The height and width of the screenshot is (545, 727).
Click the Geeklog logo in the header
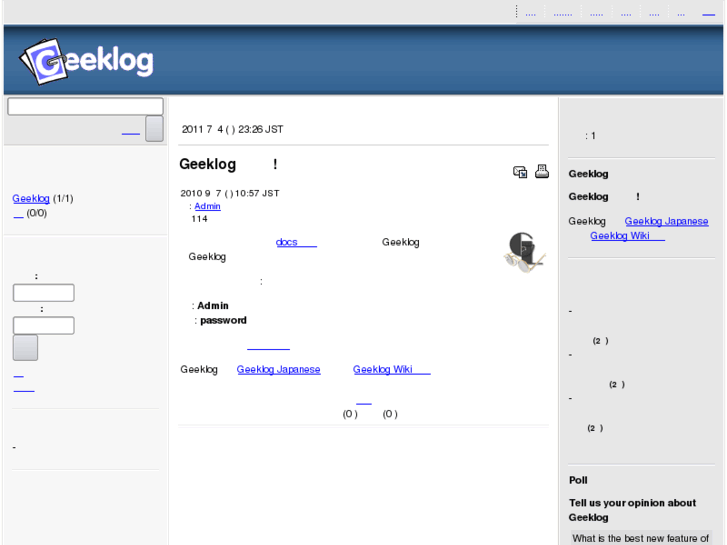click(86, 61)
